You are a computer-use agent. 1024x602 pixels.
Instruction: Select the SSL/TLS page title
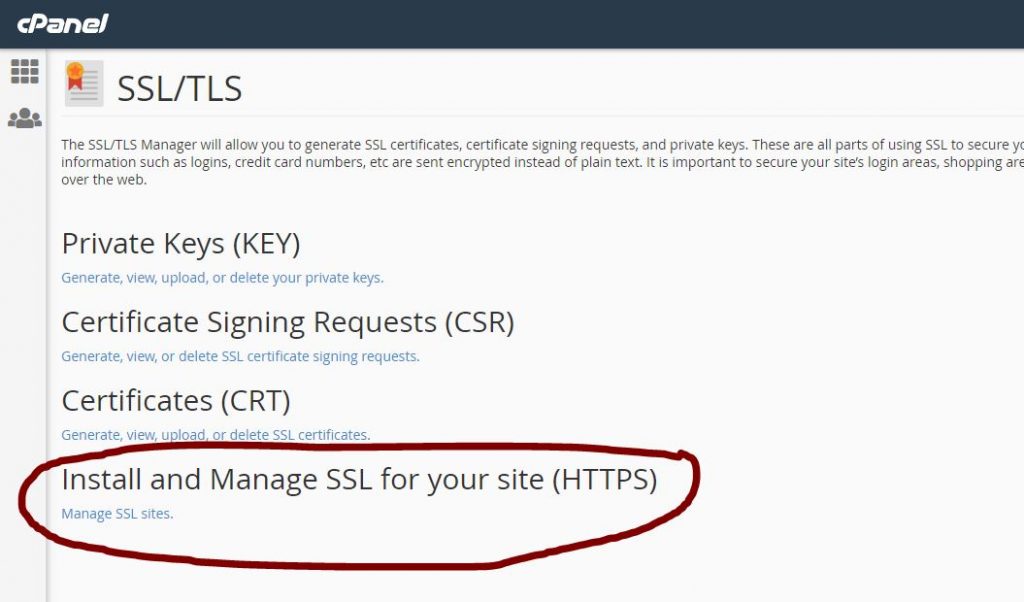(x=180, y=88)
